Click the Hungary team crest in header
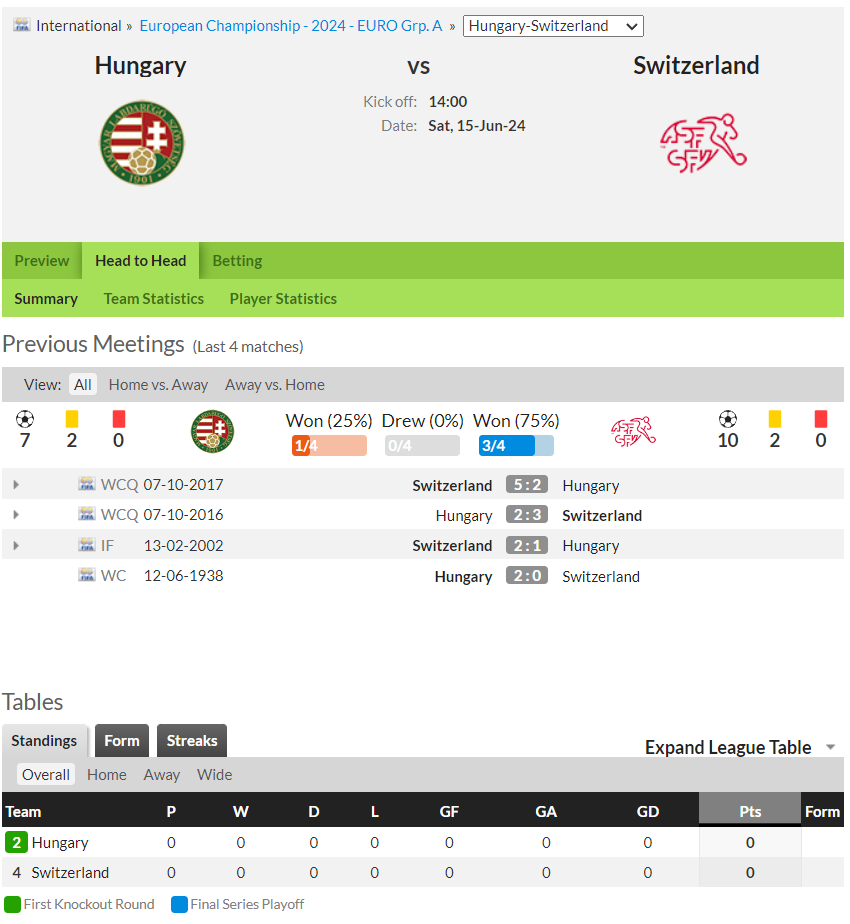This screenshot has width=850, height=924. click(x=141, y=143)
